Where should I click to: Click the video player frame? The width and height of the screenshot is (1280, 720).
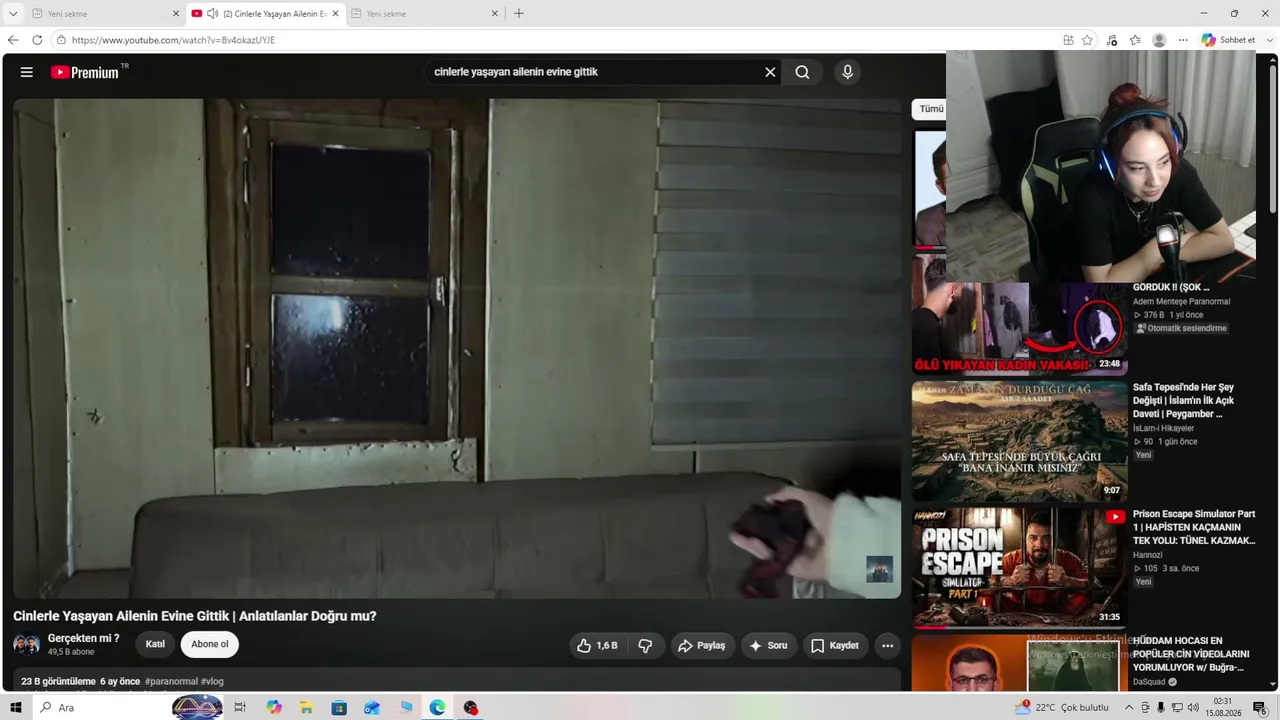(x=457, y=348)
